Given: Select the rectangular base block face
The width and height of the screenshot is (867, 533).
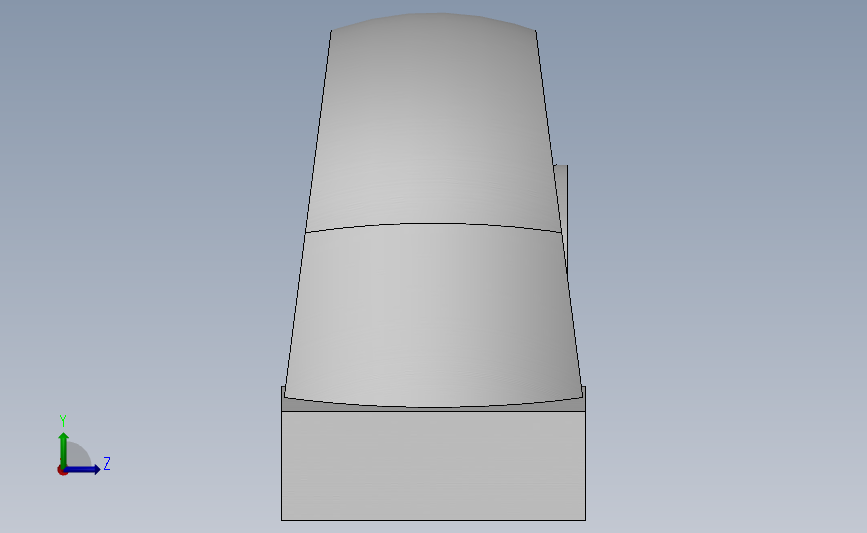Looking at the screenshot, I should (x=433, y=466).
